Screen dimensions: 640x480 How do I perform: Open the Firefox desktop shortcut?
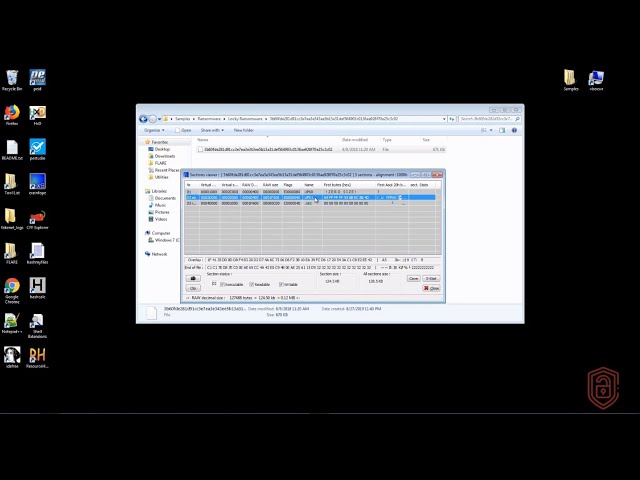(12, 115)
